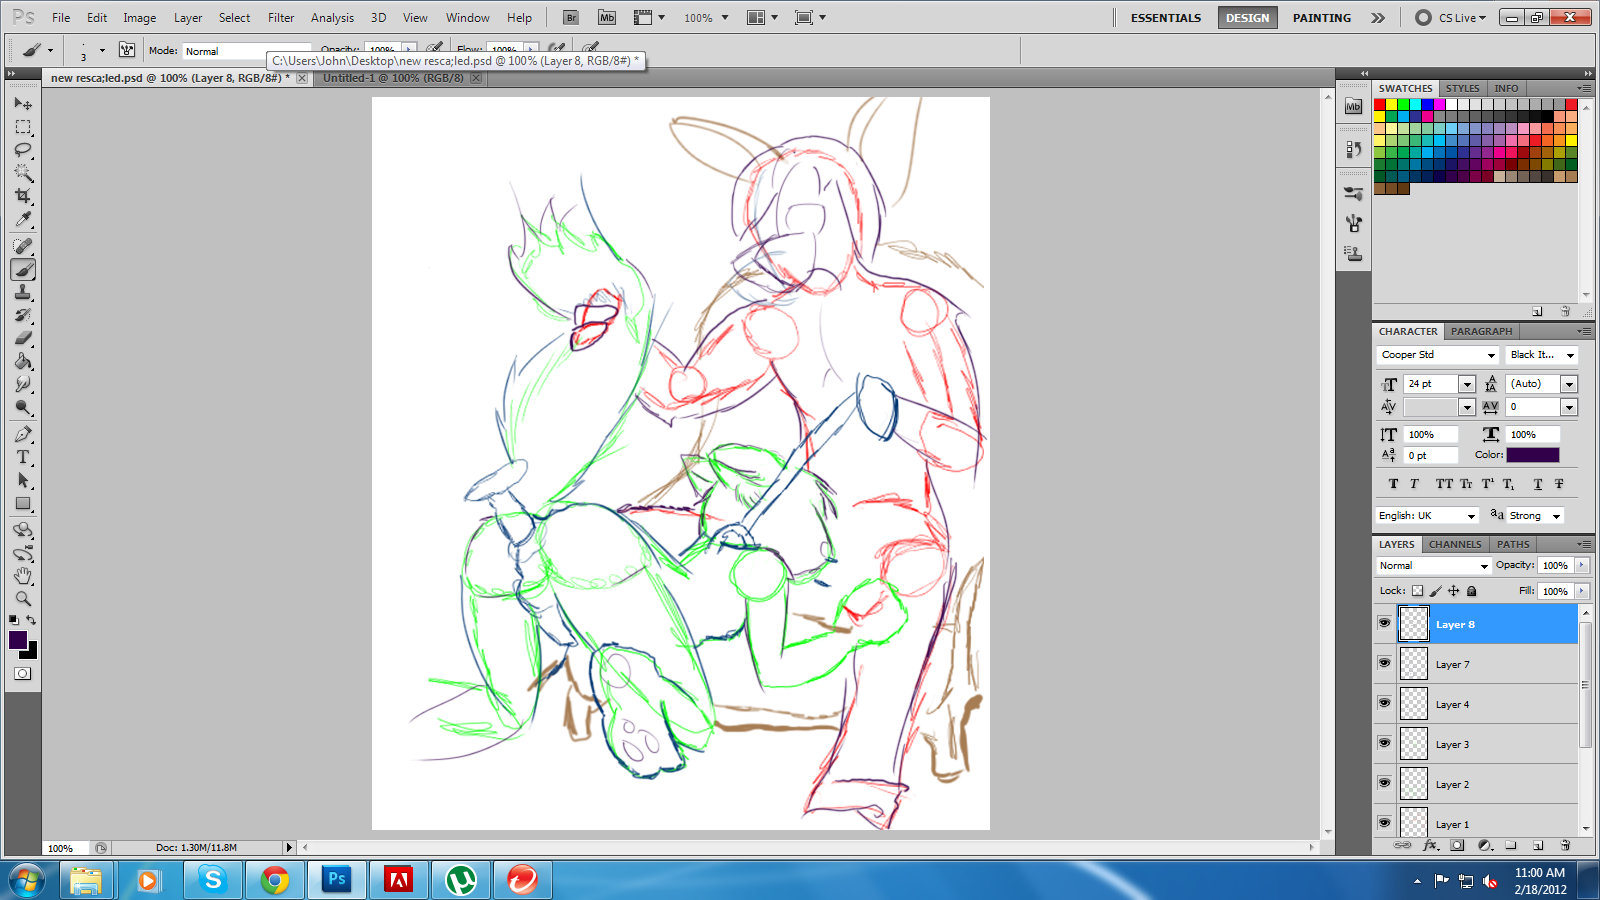The width and height of the screenshot is (1600, 900).
Task: Switch to the Painting workspace
Action: pyautogui.click(x=1321, y=18)
